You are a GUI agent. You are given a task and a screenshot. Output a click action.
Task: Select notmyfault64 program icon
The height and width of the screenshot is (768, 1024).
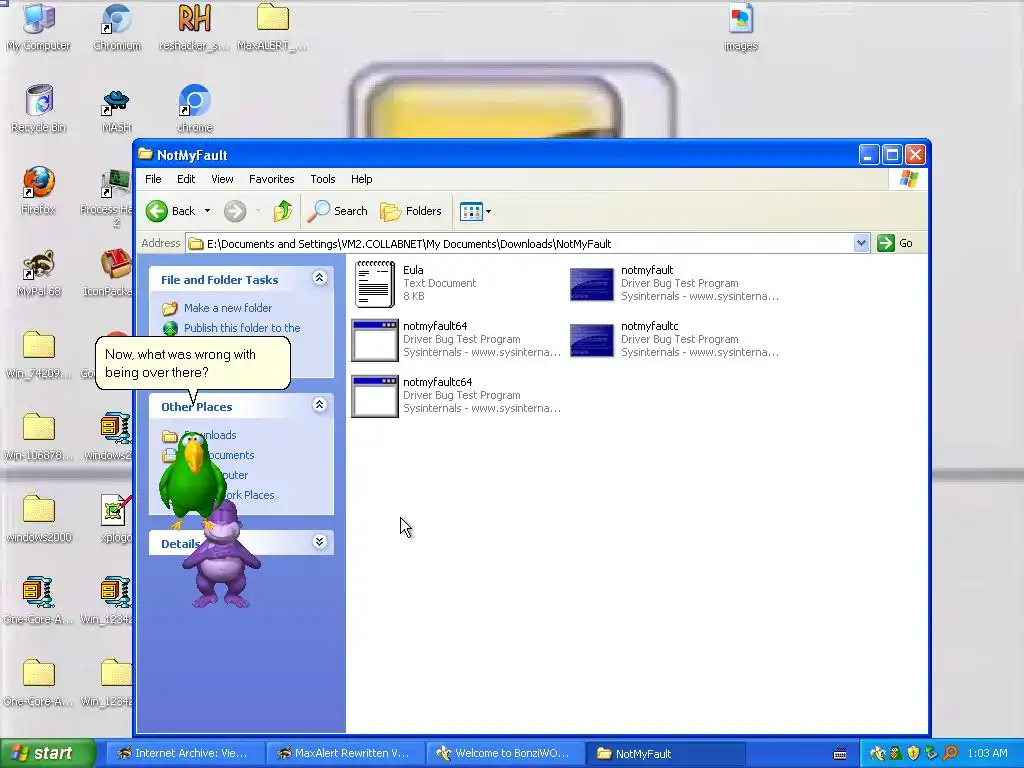coord(375,340)
